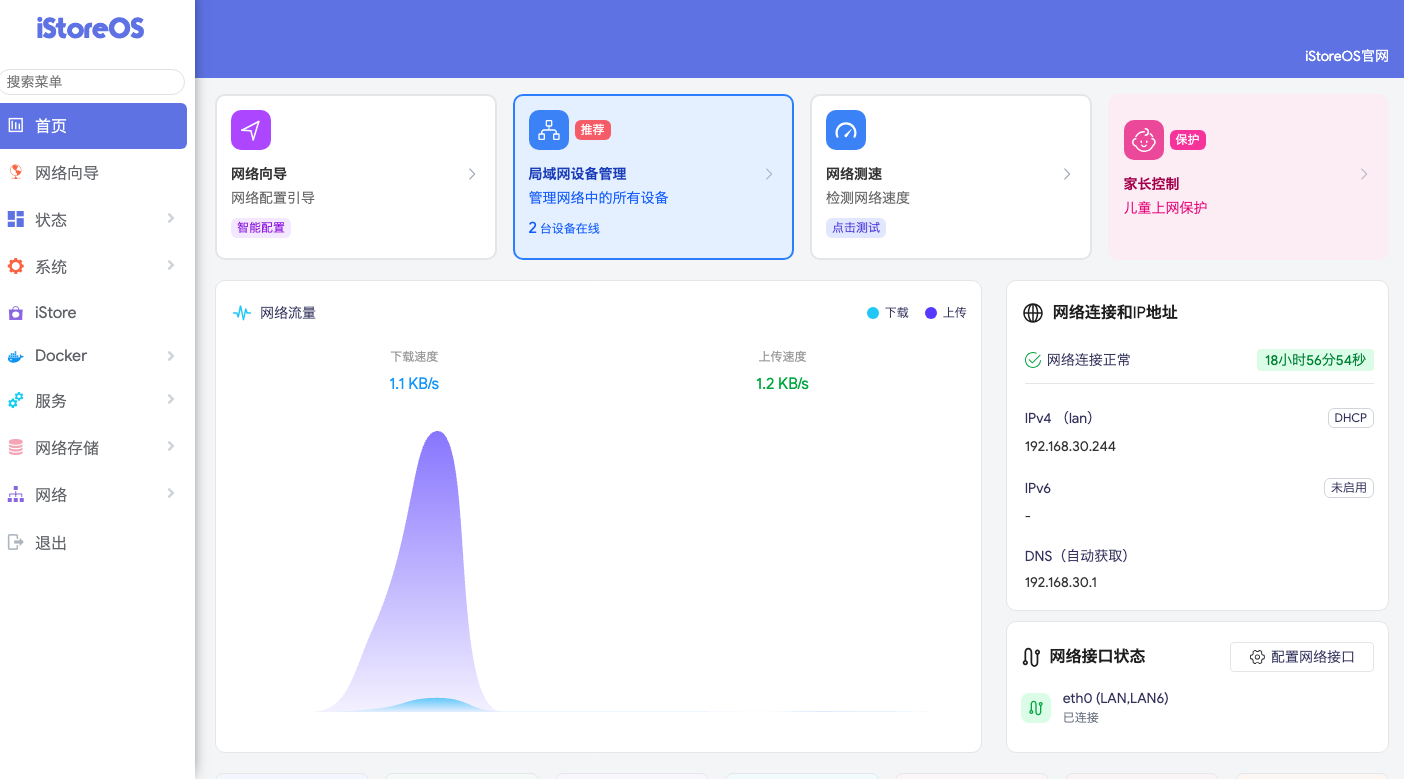The image size is (1404, 779).
Task: Click the 儿童上网保护 subtitle text
Action: pos(1166,208)
